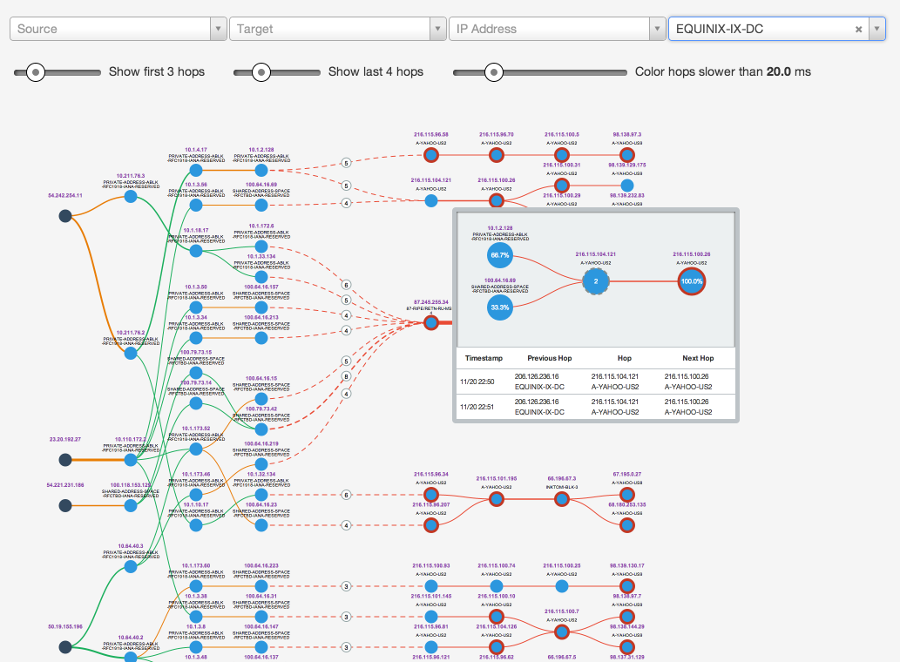
Task: Click hop node 216.115.100.93
Action: [x=431, y=586]
